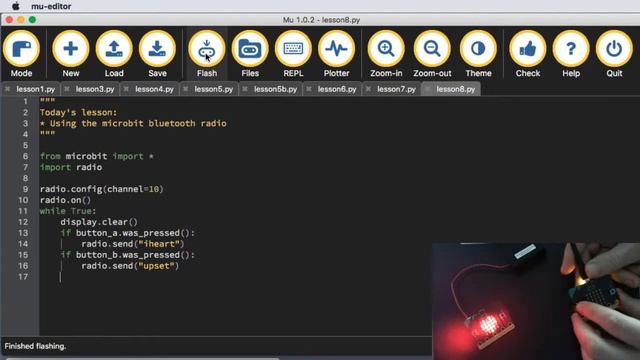Open the mu-editor application menu

click(x=51, y=6)
